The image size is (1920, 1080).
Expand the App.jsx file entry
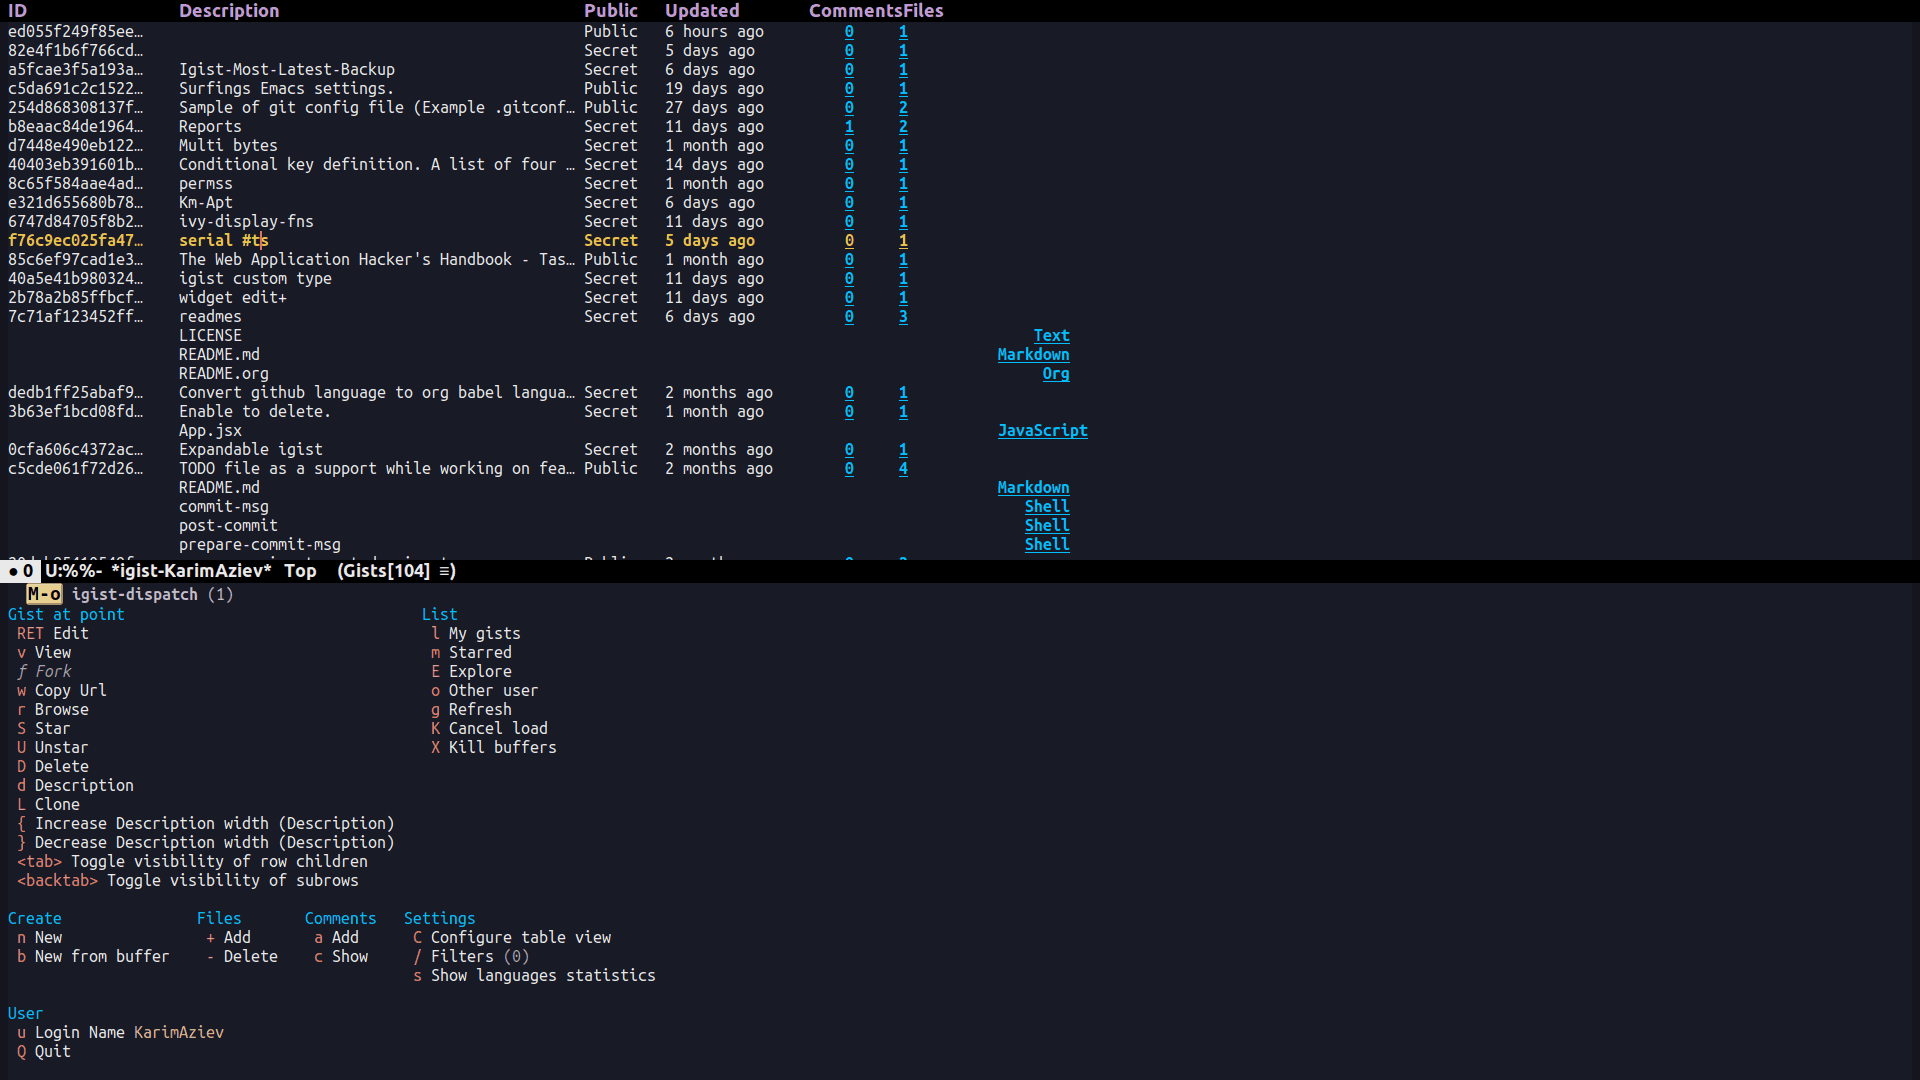pyautogui.click(x=211, y=430)
